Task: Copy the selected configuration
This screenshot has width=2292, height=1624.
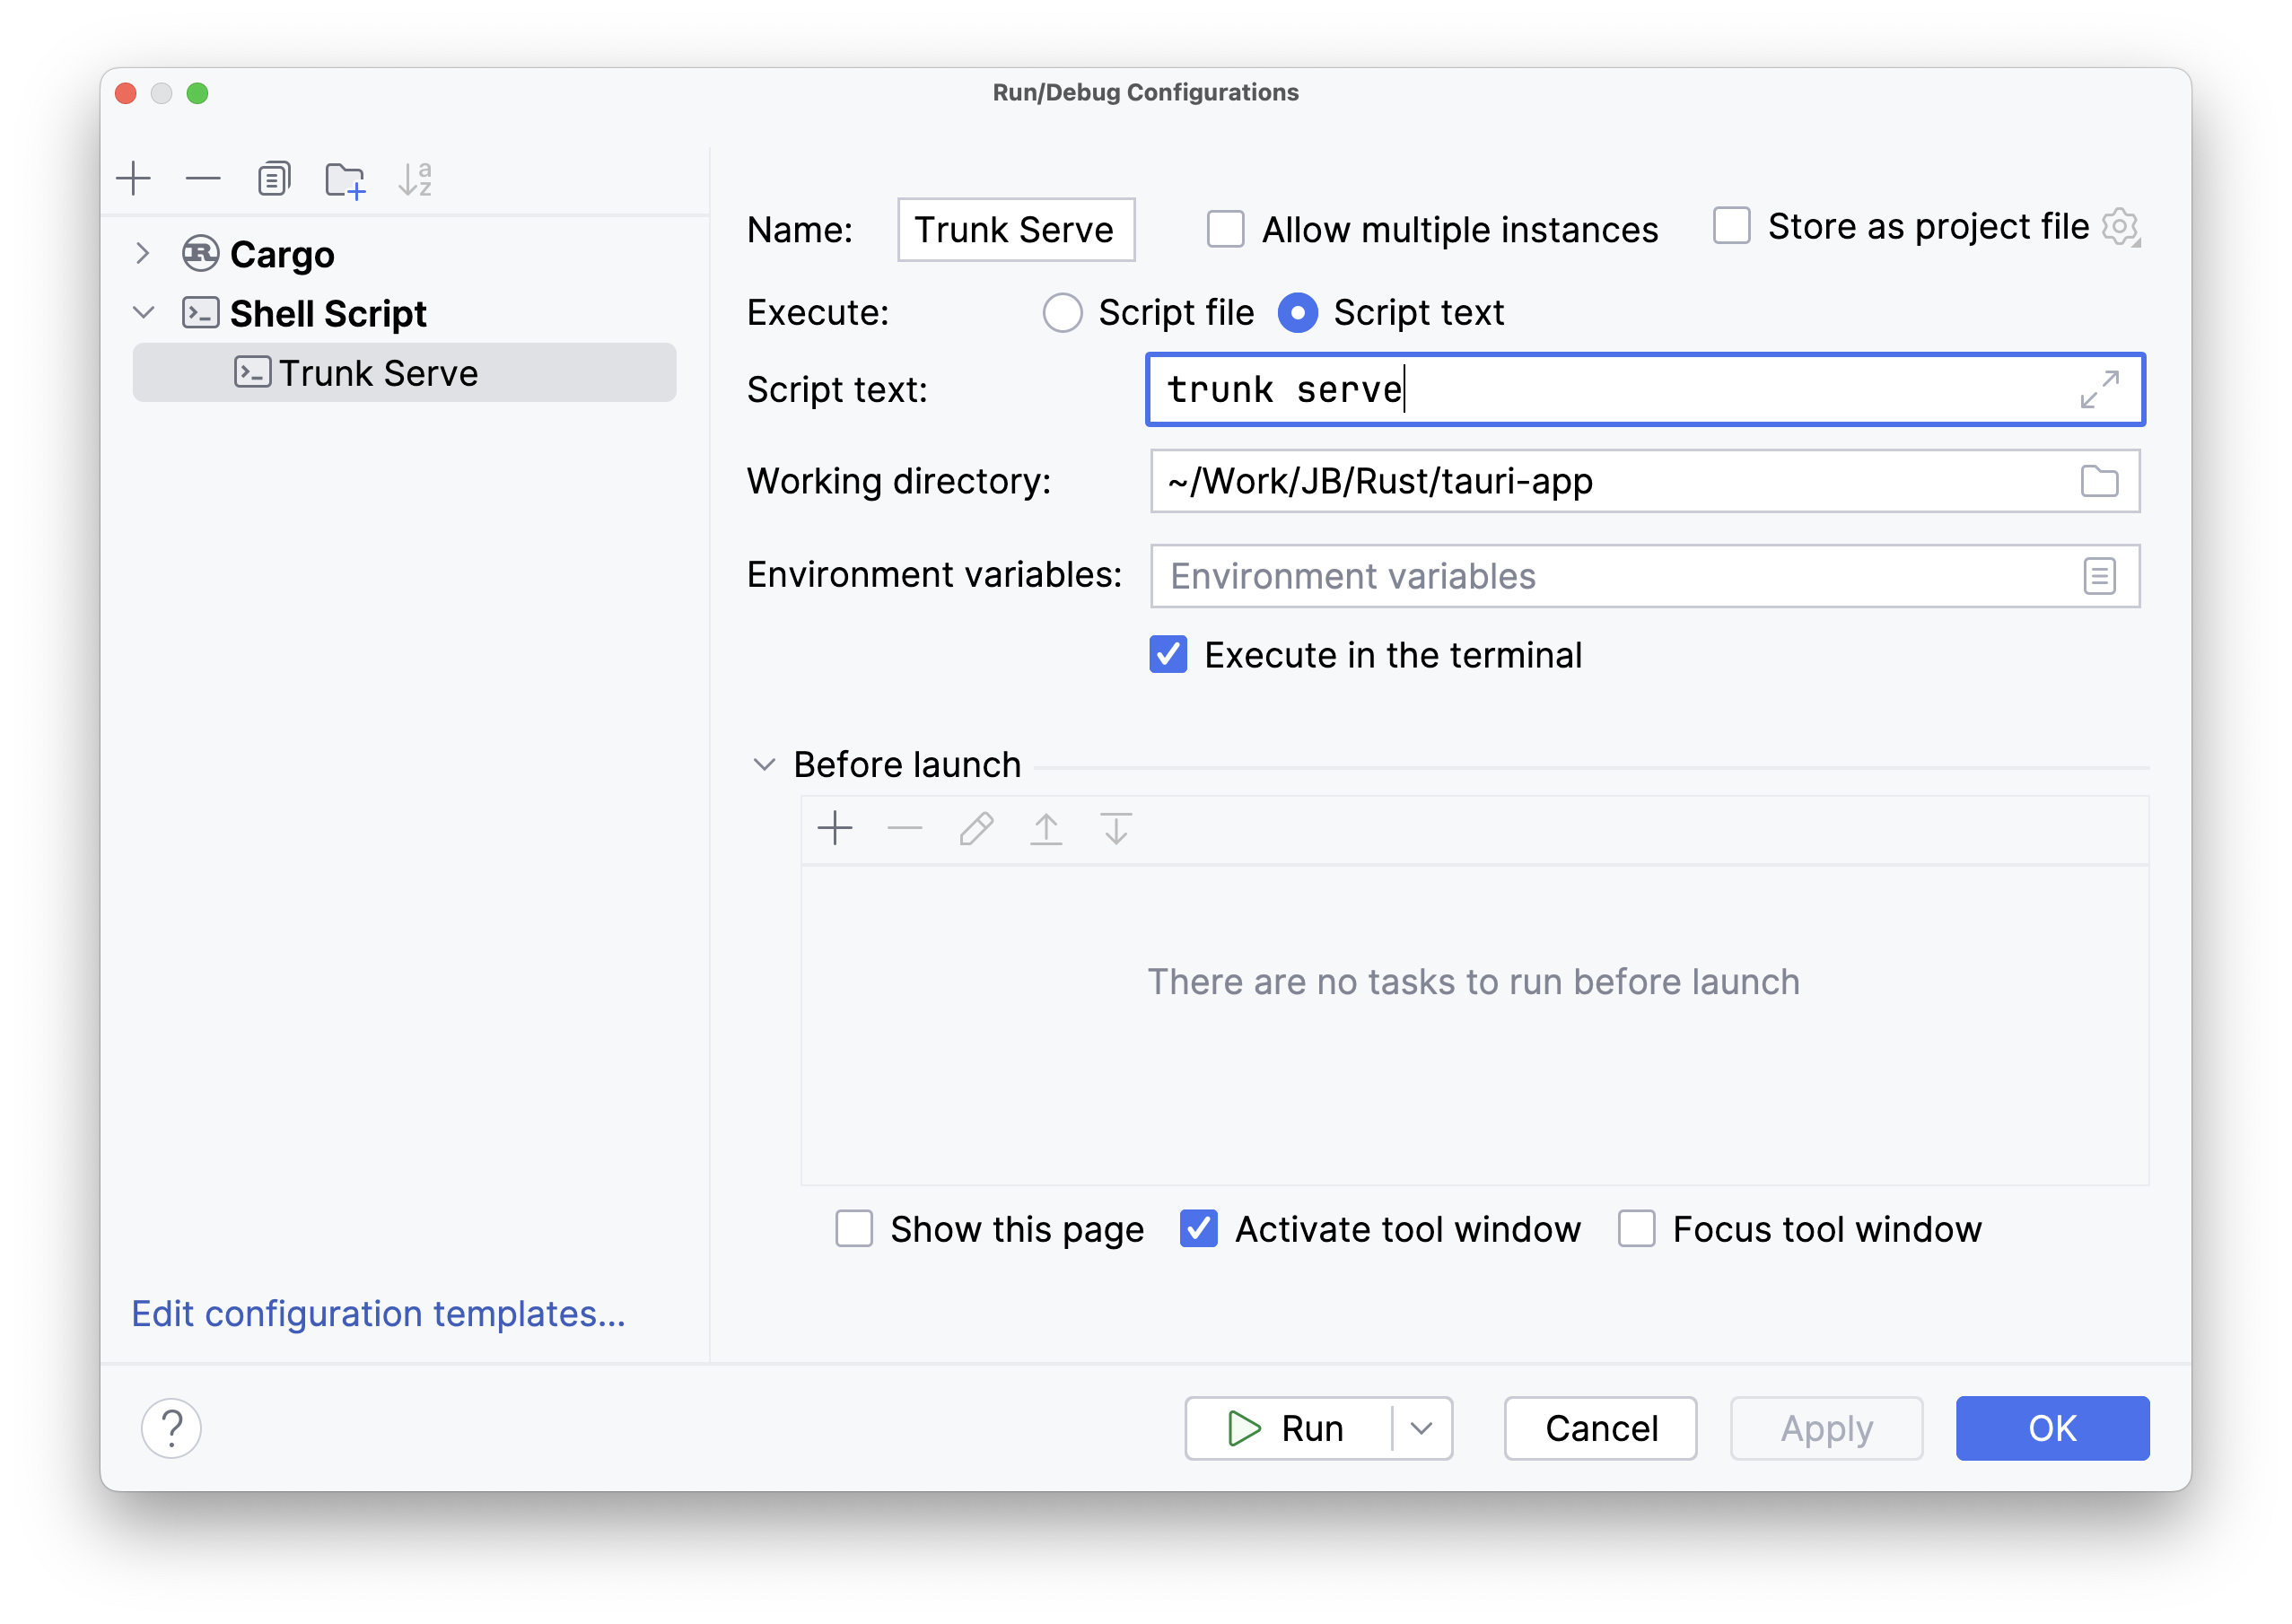Action: click(274, 179)
